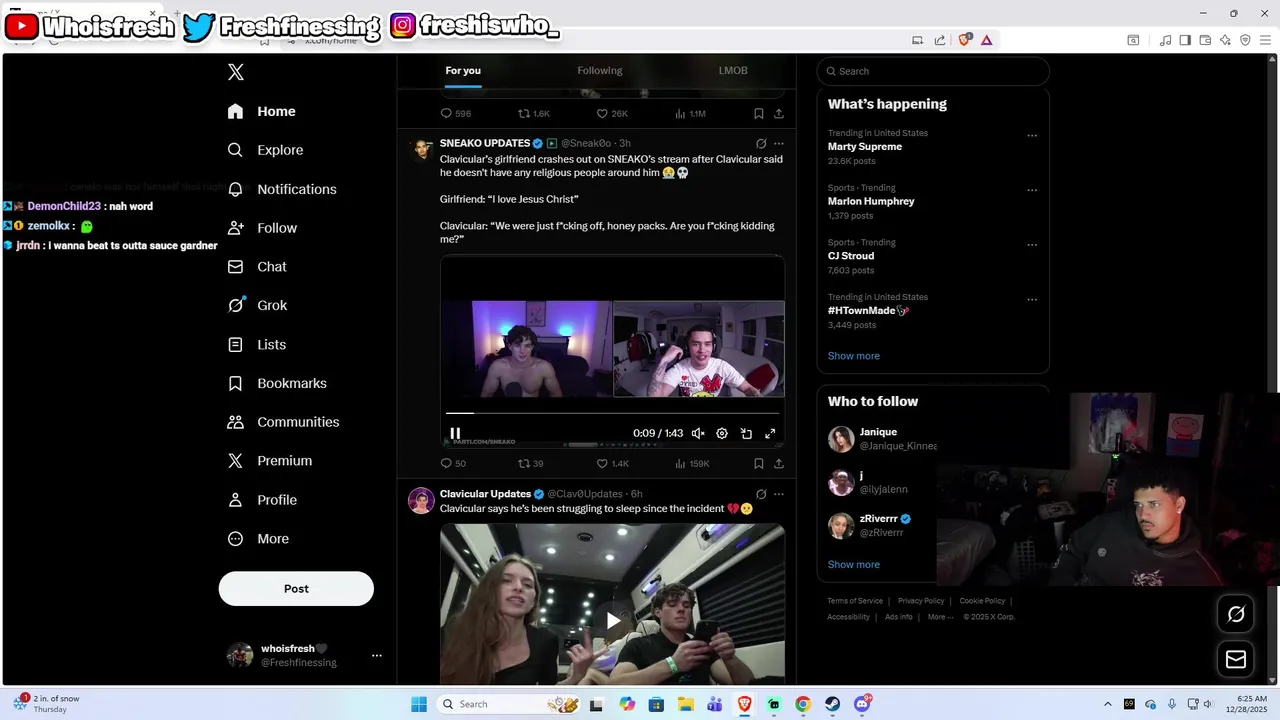Screen dimensions: 1280x720
Task: Bookmark the SNEAKO UPDATES post
Action: [759, 463]
